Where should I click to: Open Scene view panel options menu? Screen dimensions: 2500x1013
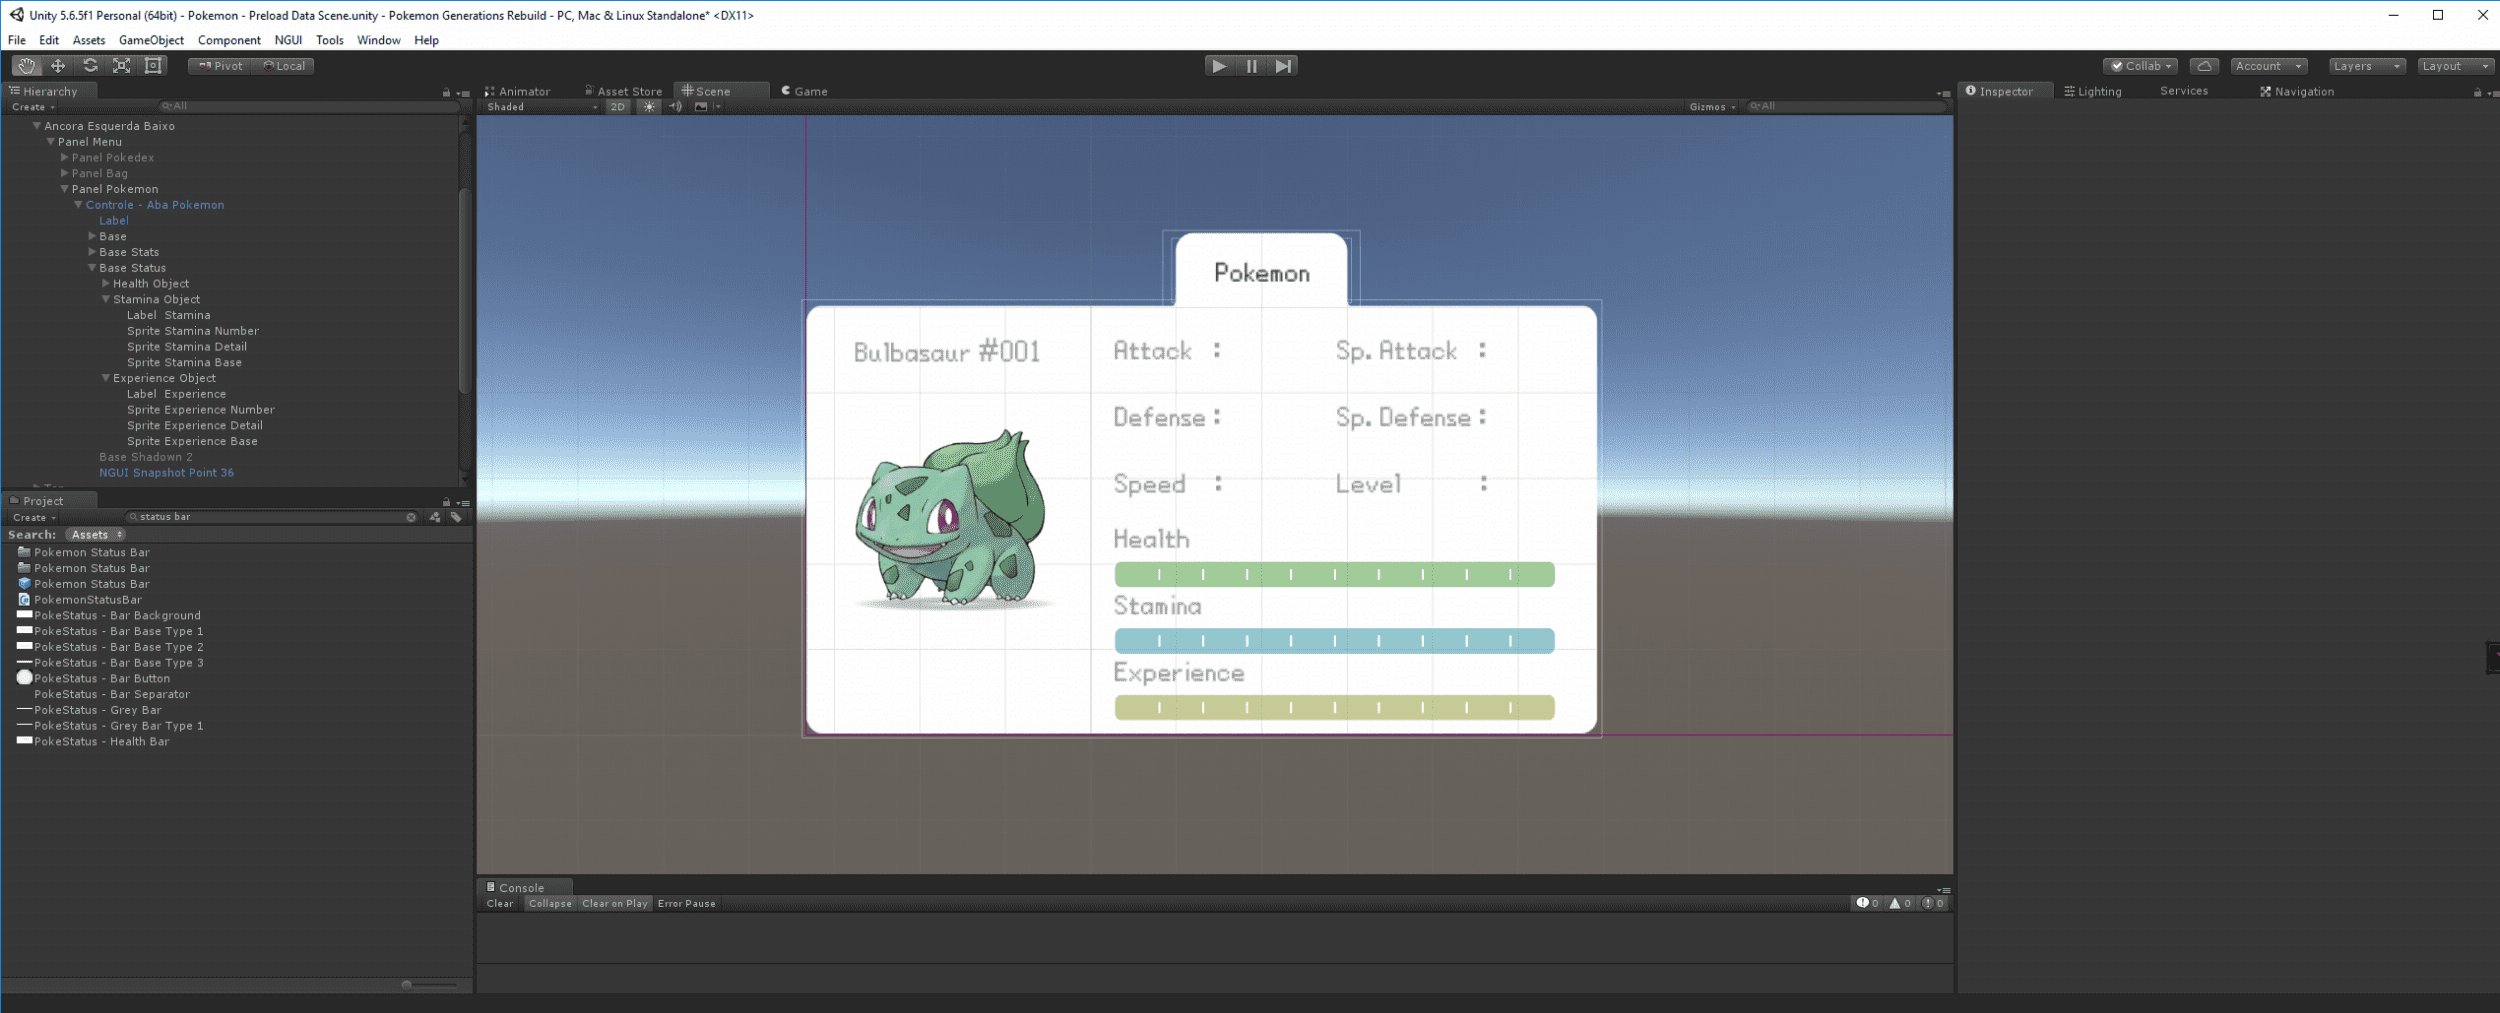pyautogui.click(x=1943, y=93)
